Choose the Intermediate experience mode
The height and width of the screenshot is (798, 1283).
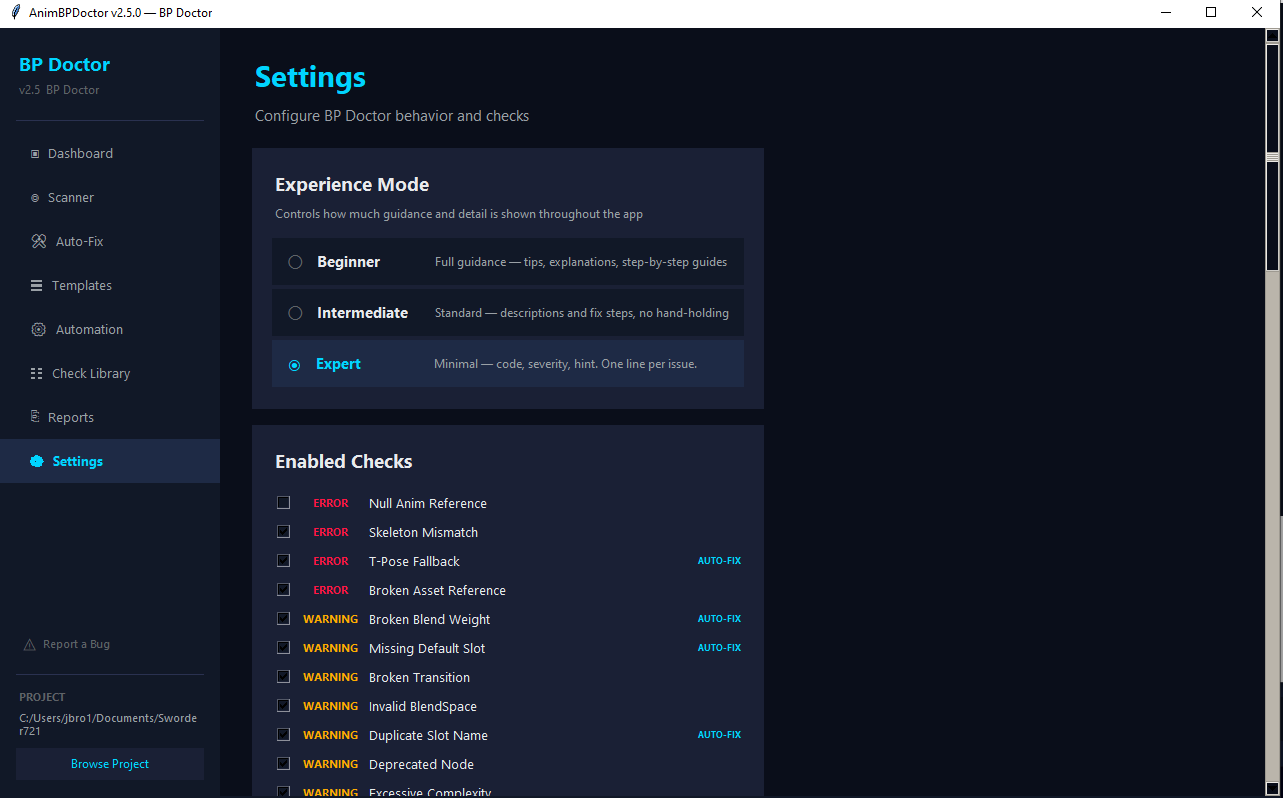click(296, 313)
